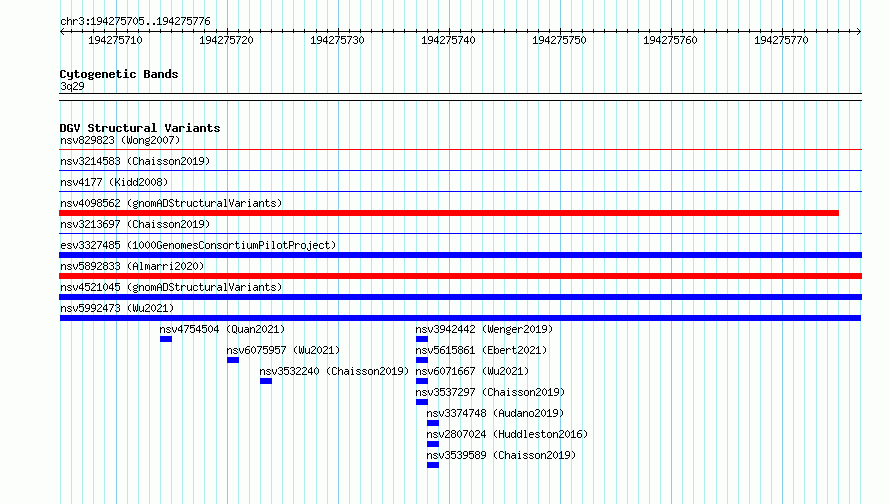Click the chr3:194275705..194275776 region label
This screenshot has height=504, width=890.
pyautogui.click(x=135, y=21)
